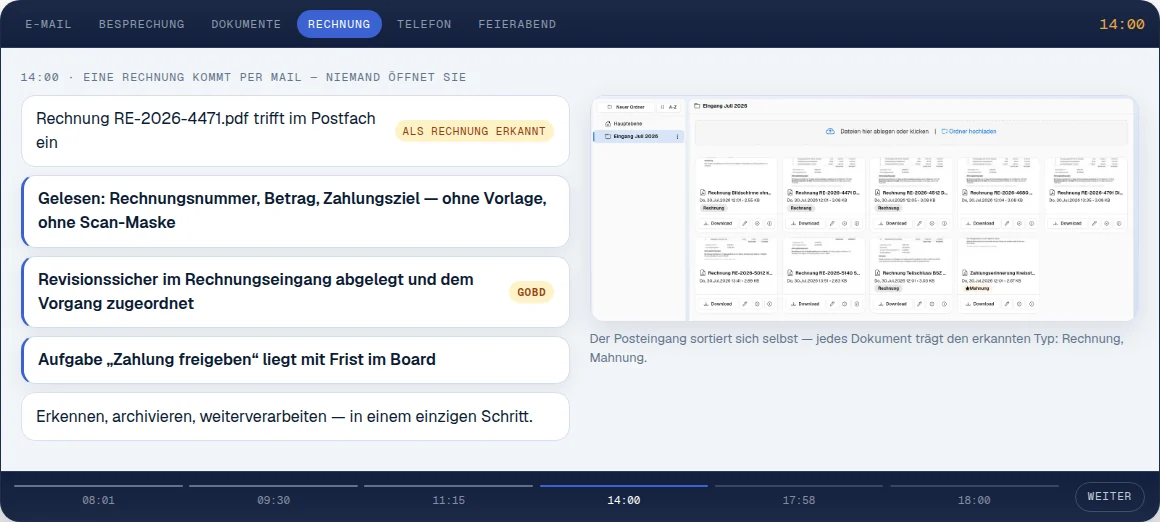
Task: Download the 'Rechnung Bildschirme' file
Action: pos(718,223)
